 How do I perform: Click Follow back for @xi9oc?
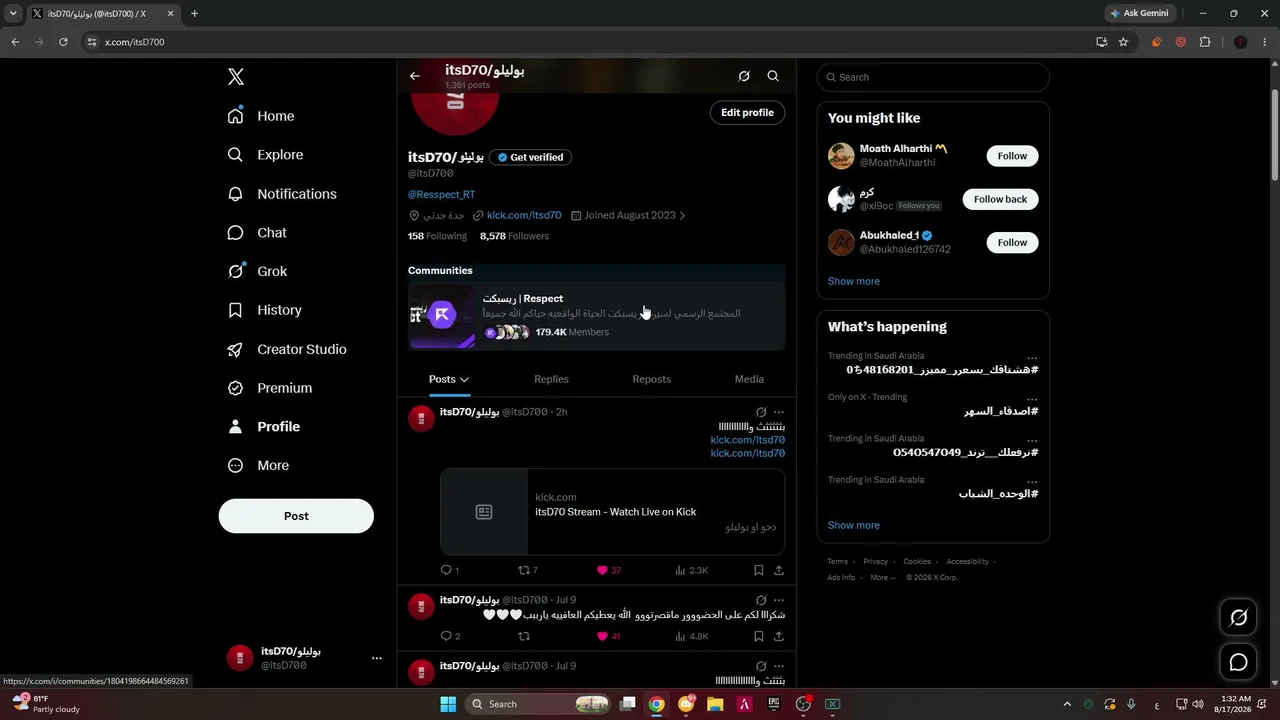click(1000, 199)
